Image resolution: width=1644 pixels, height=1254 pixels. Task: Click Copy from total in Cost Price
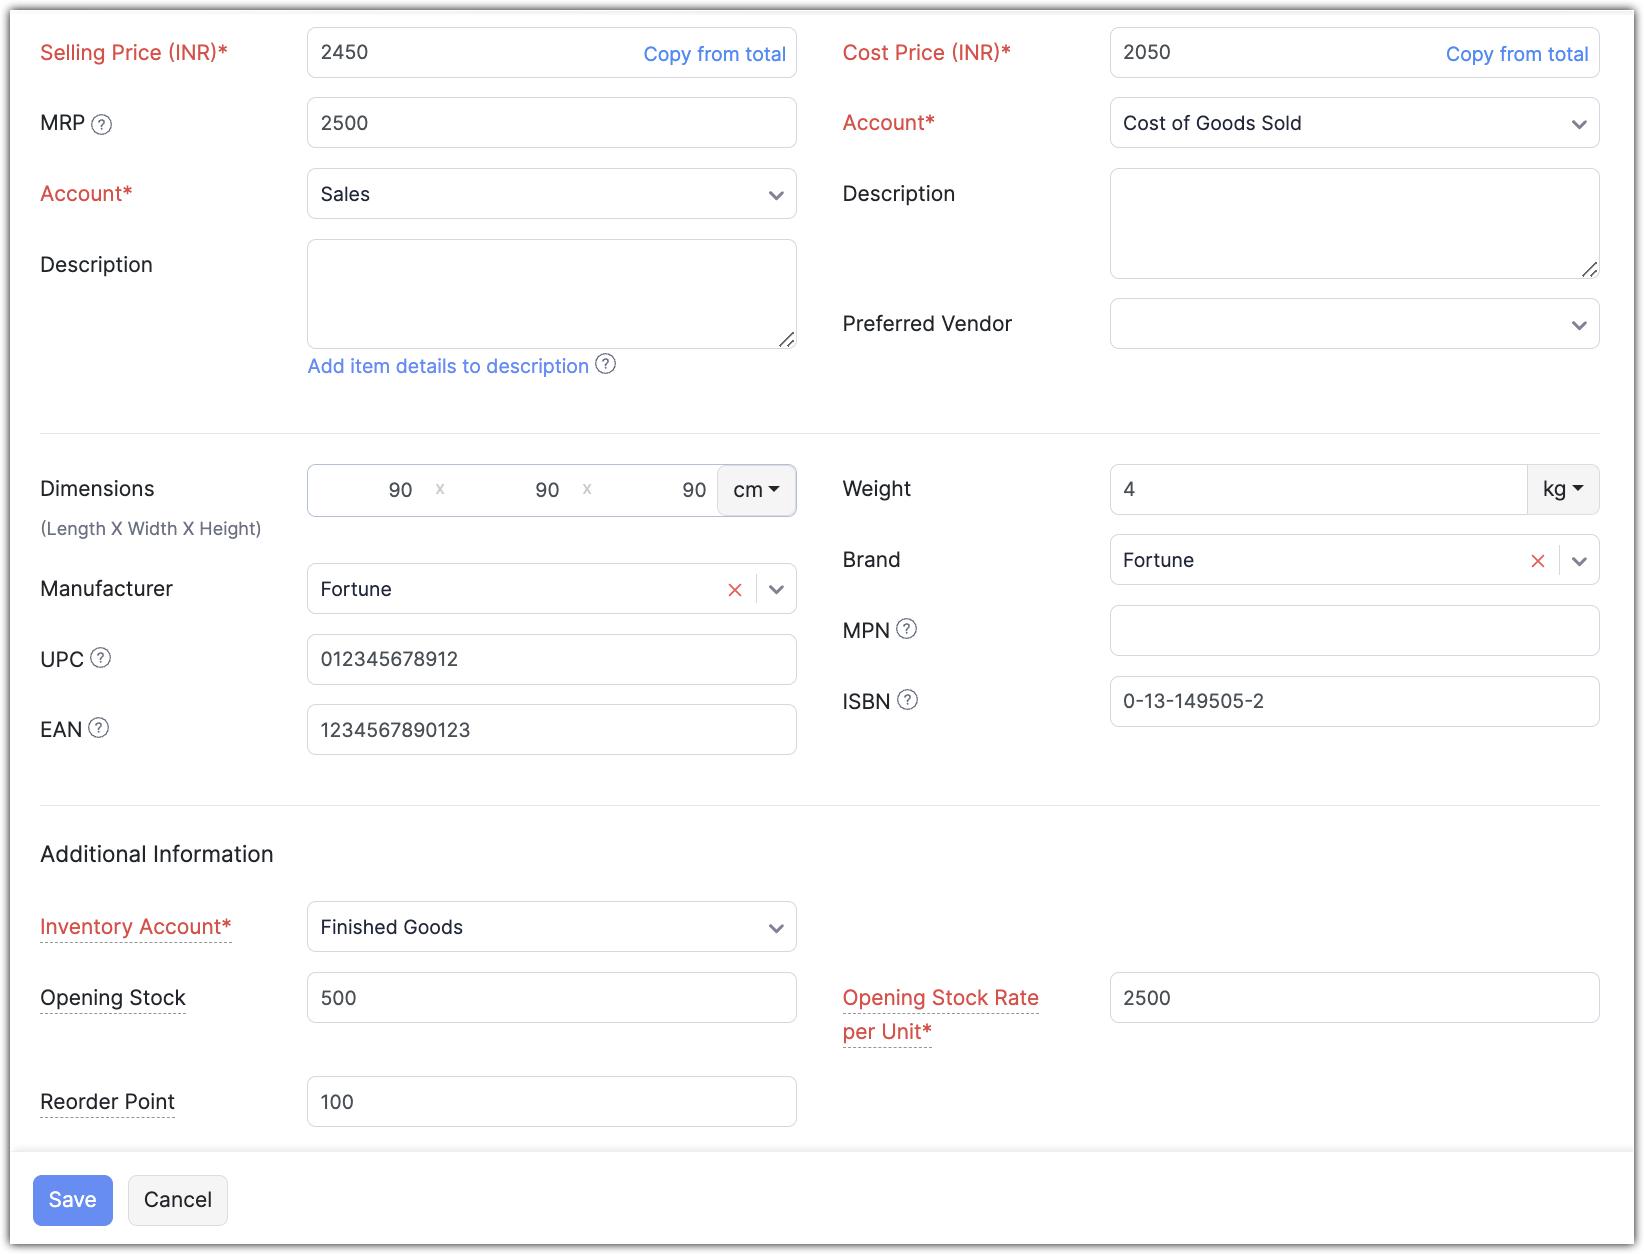pos(1516,54)
